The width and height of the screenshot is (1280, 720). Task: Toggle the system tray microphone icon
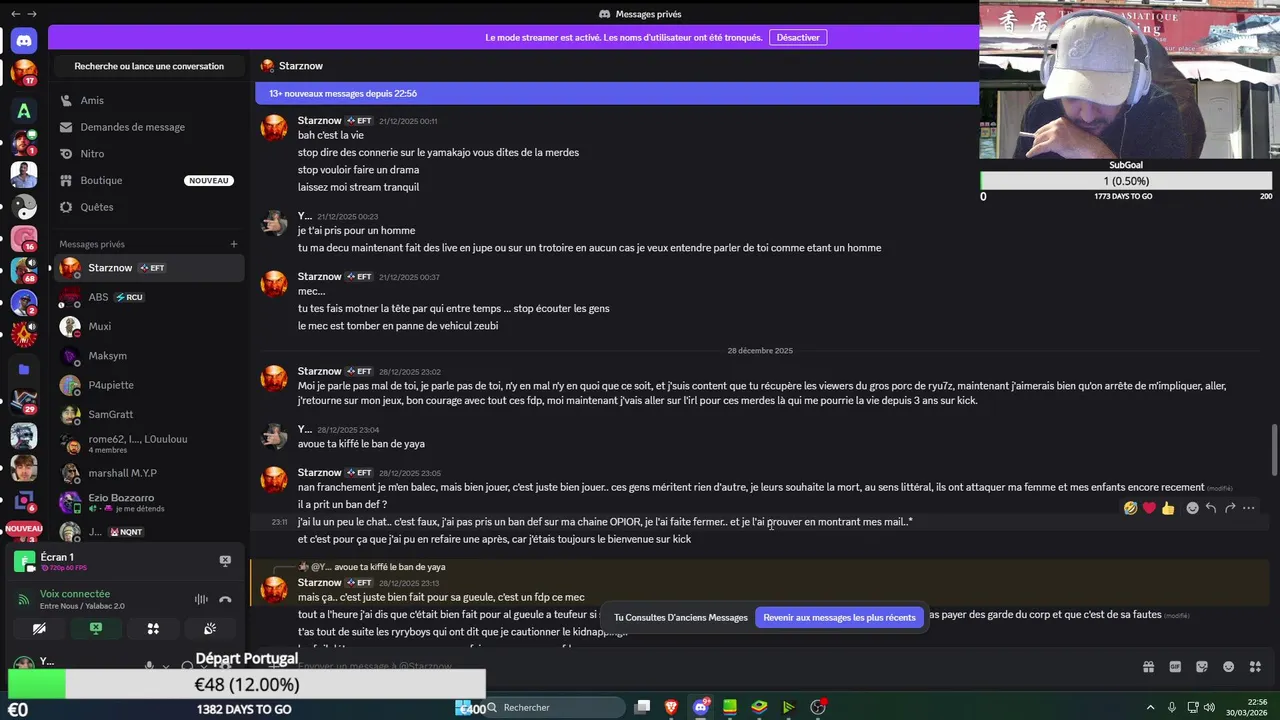pos(1172,707)
